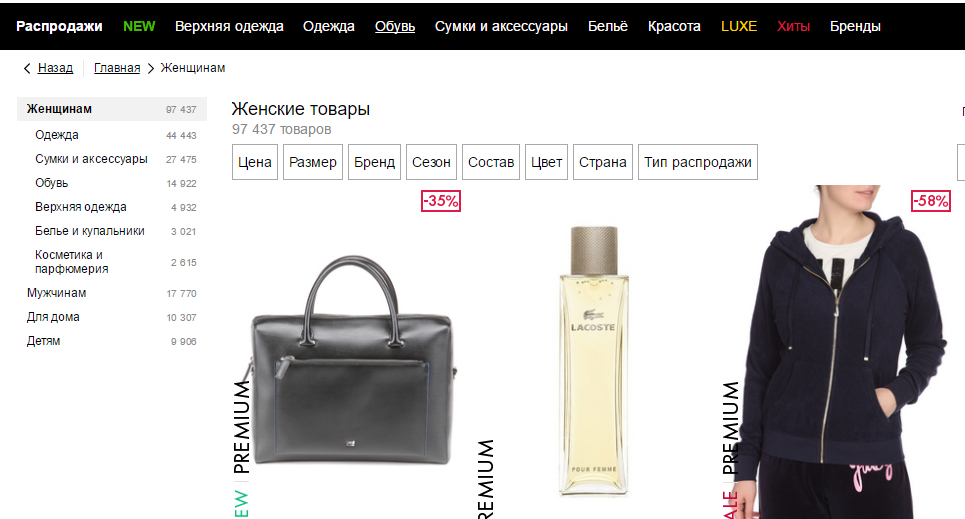Follow the Назад link

[55, 68]
